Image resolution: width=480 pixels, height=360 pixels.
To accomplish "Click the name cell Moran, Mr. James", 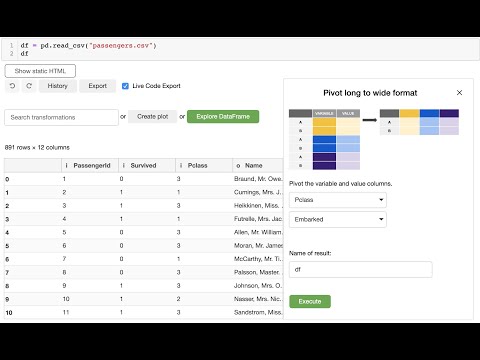I will 258,246.
